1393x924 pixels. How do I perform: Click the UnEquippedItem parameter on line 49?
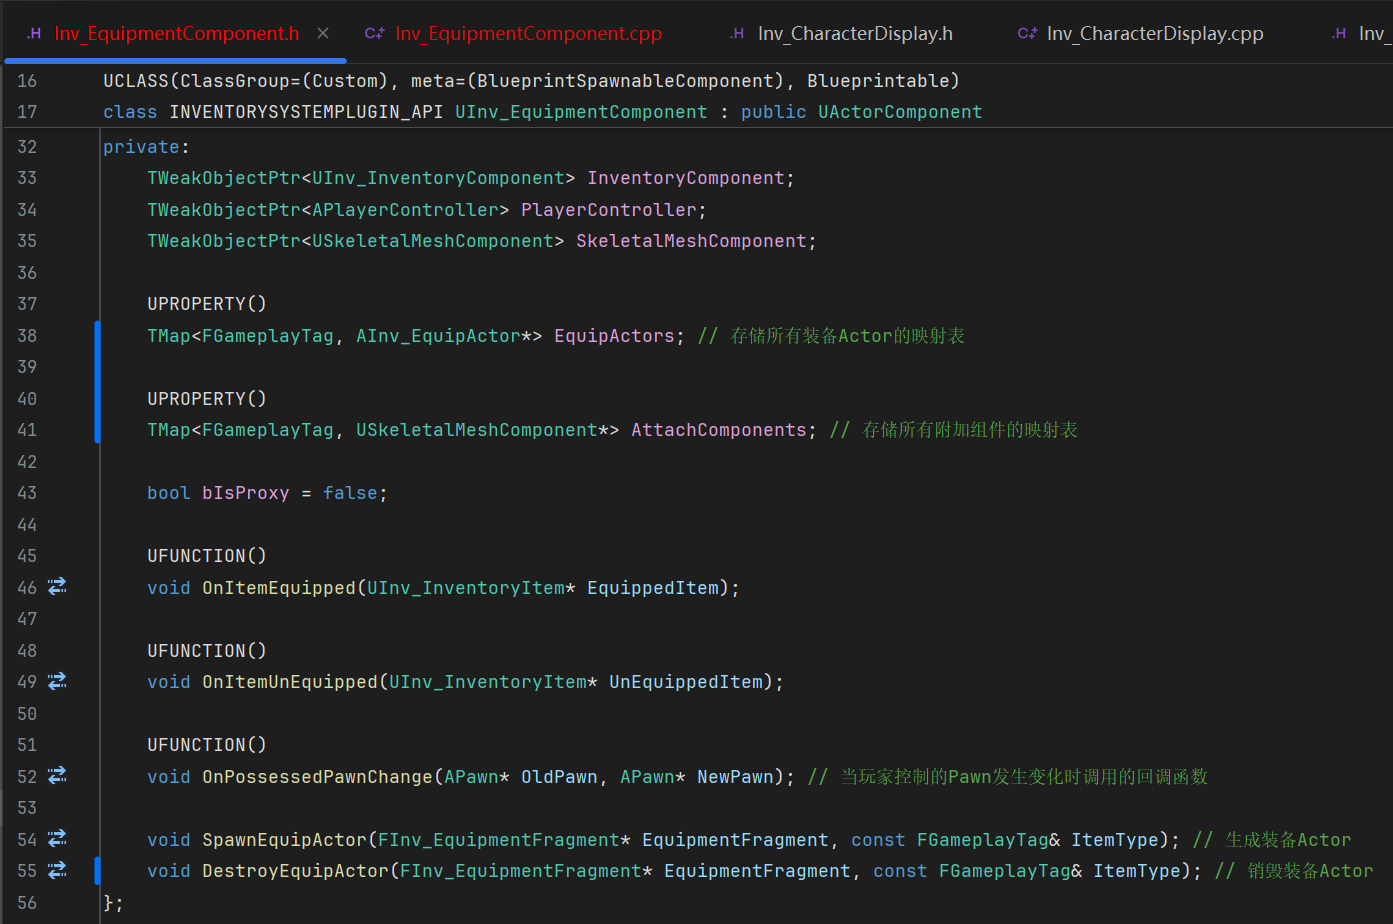pos(686,682)
